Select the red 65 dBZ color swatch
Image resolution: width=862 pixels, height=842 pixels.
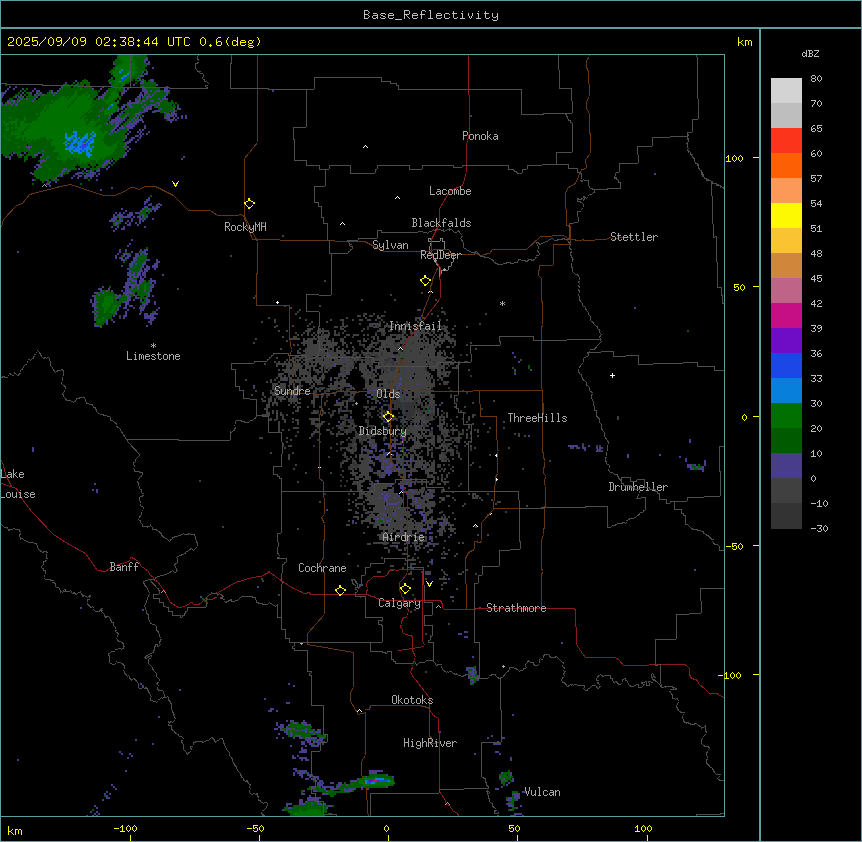(786, 140)
